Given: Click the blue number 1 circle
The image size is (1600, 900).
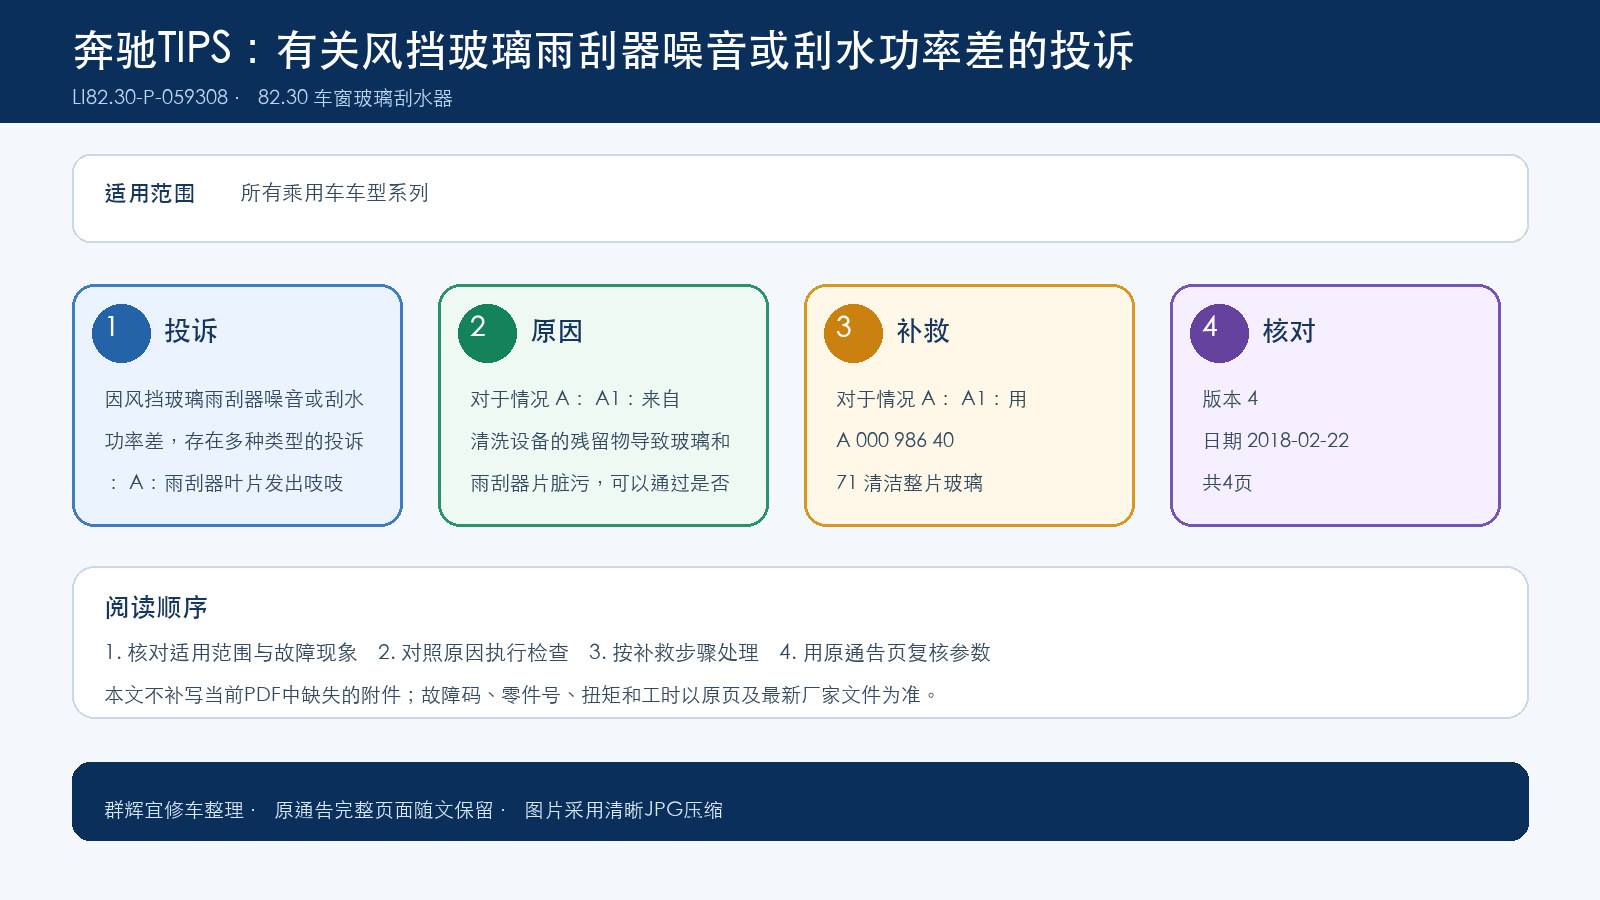Looking at the screenshot, I should coord(121,333).
